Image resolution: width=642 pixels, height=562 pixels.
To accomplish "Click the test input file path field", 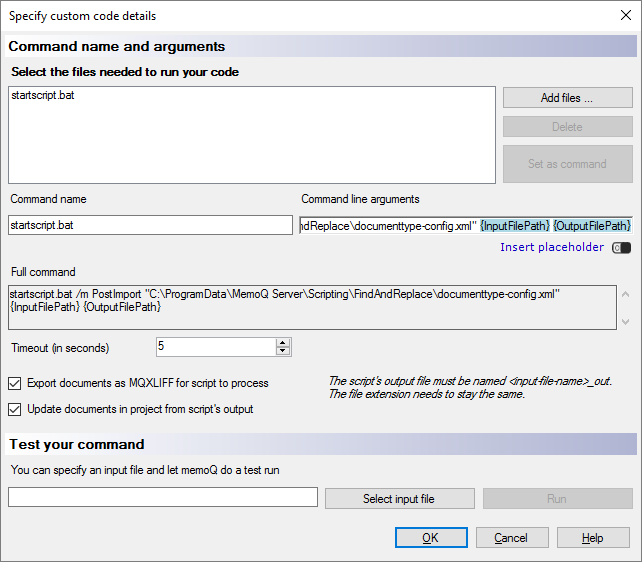I will tap(163, 498).
